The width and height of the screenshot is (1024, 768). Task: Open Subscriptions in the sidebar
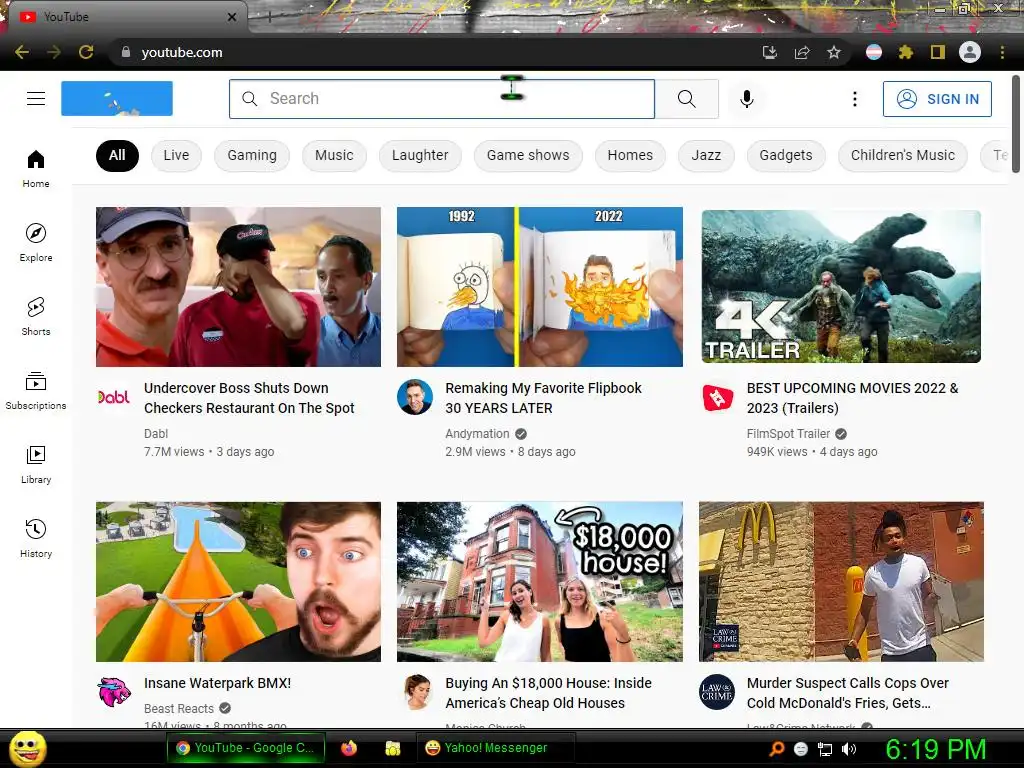point(36,391)
